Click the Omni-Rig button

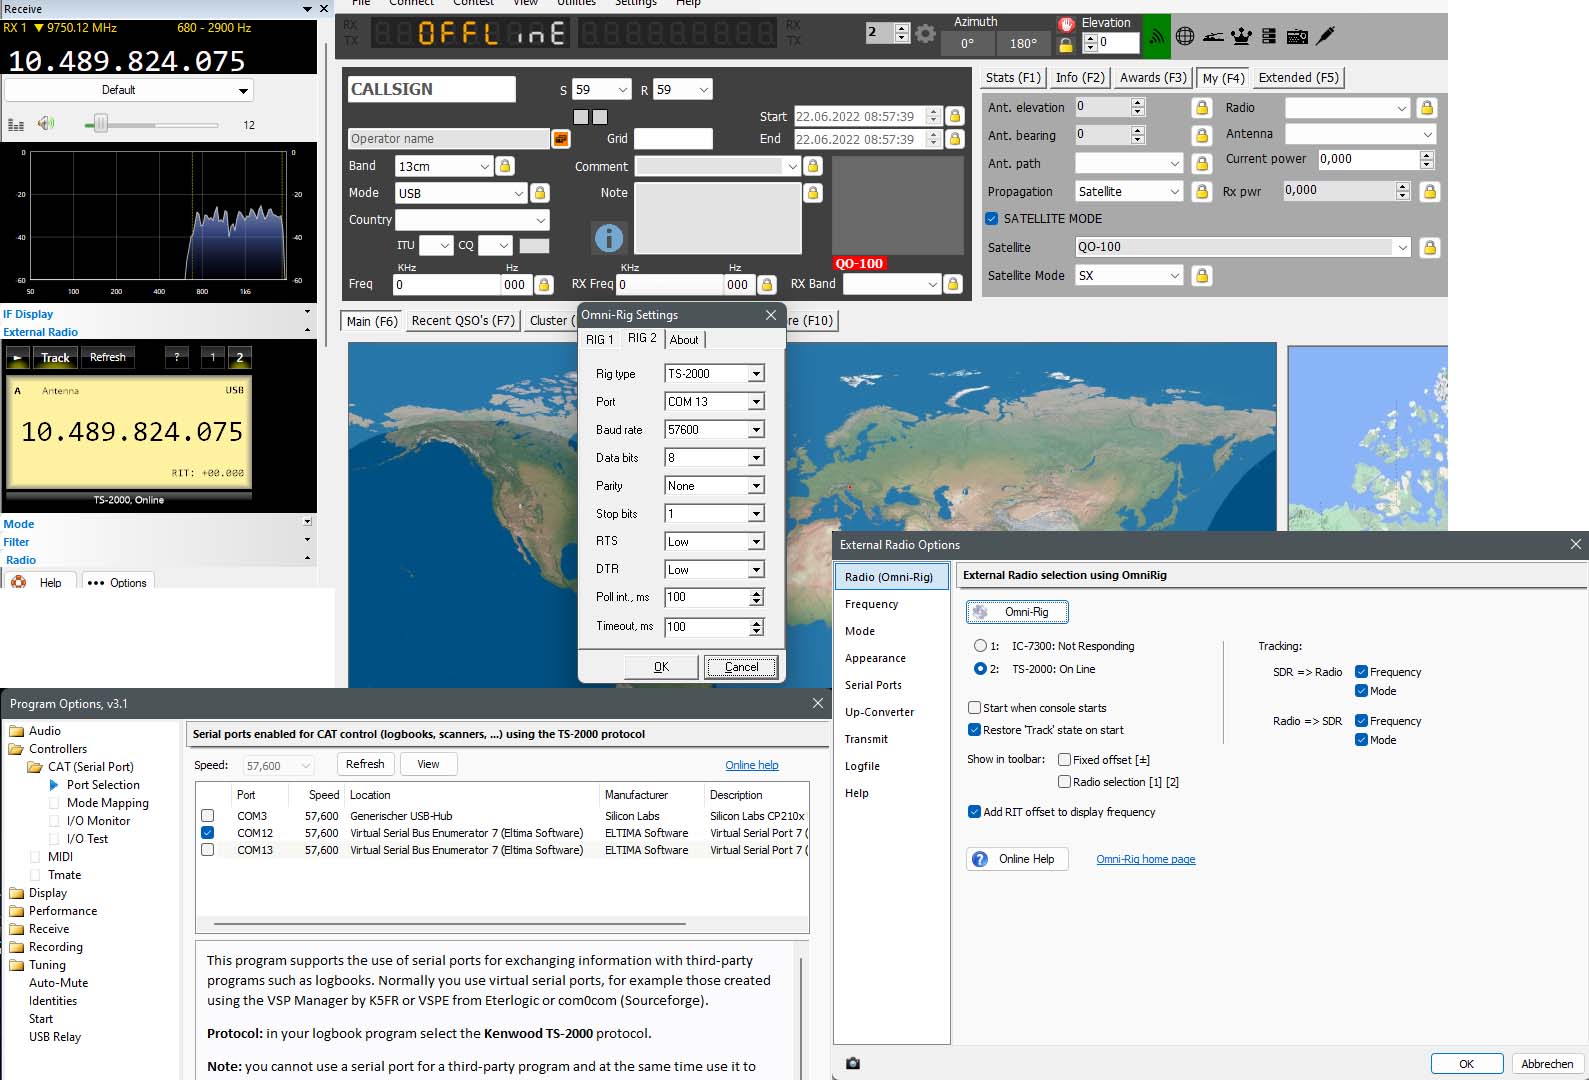[1017, 612]
